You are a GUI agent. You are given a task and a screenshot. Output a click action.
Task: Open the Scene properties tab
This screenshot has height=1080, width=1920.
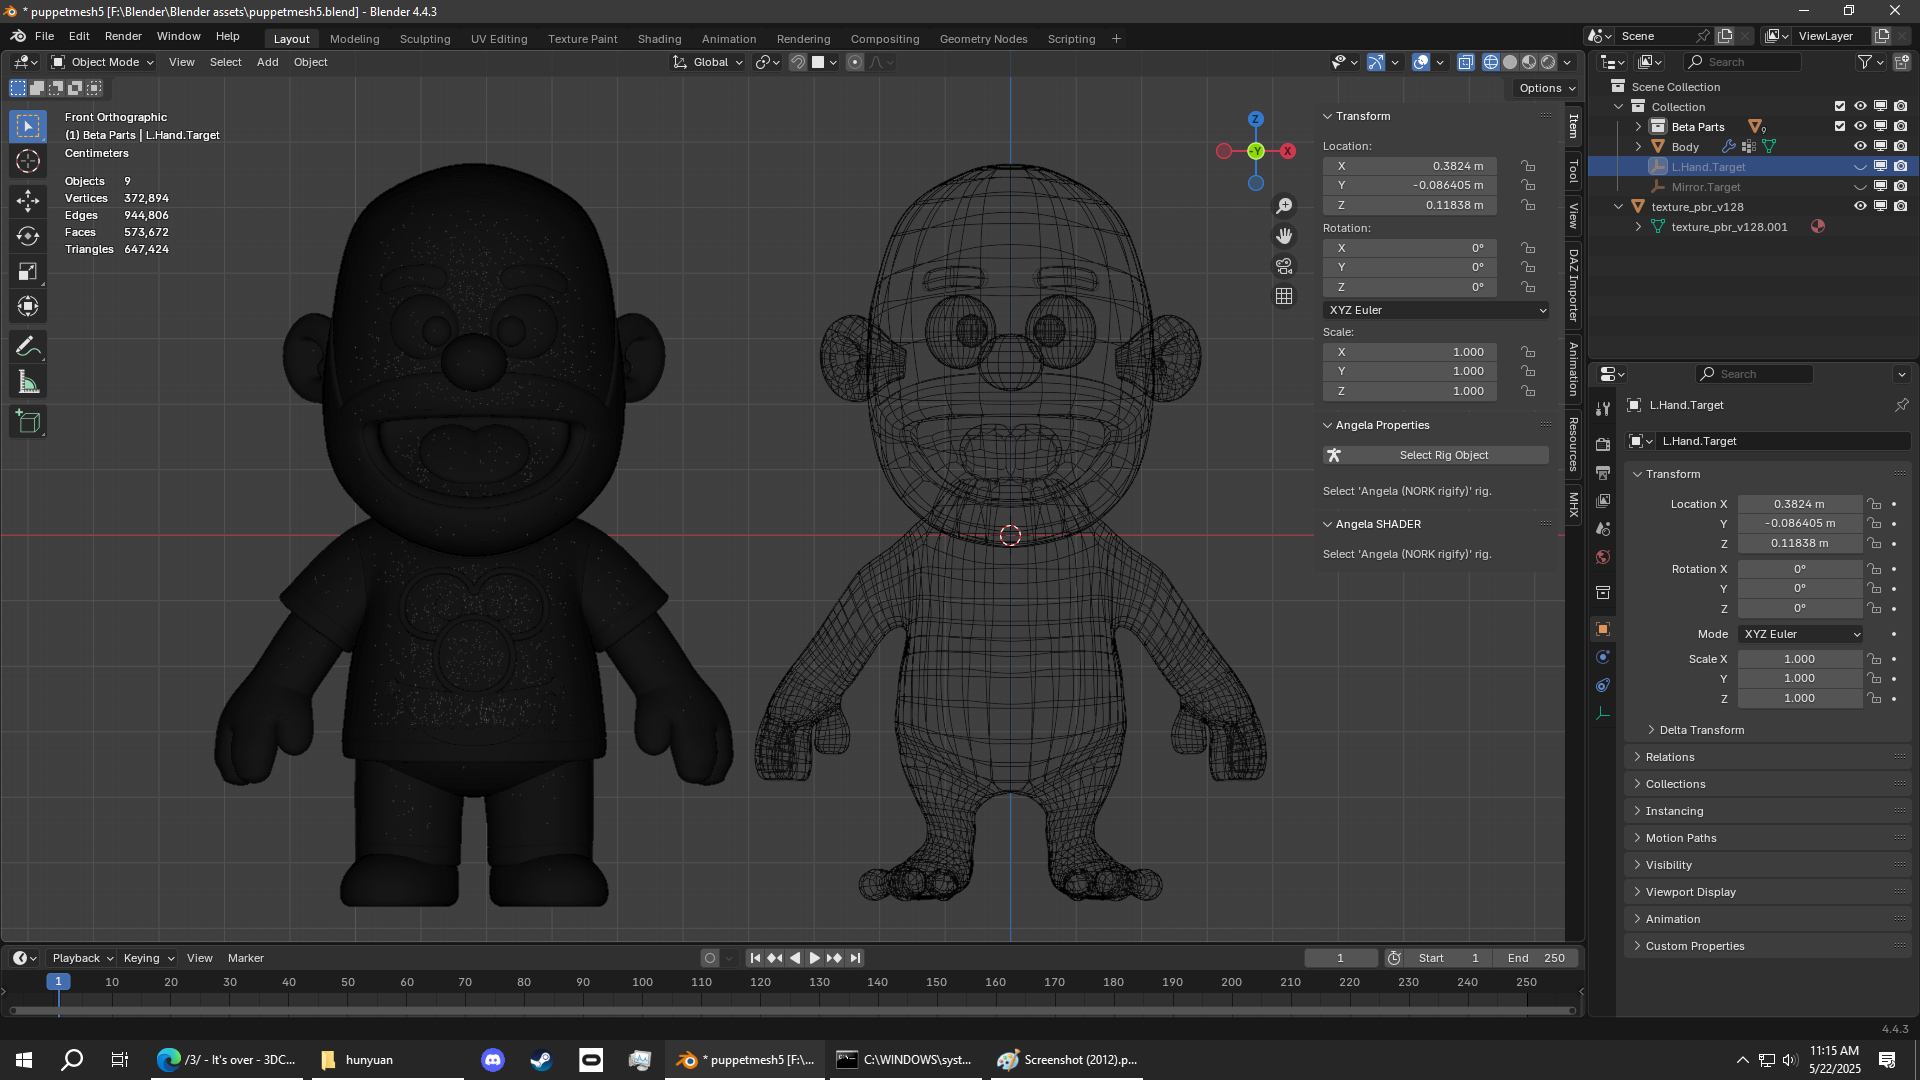[x=1603, y=528]
